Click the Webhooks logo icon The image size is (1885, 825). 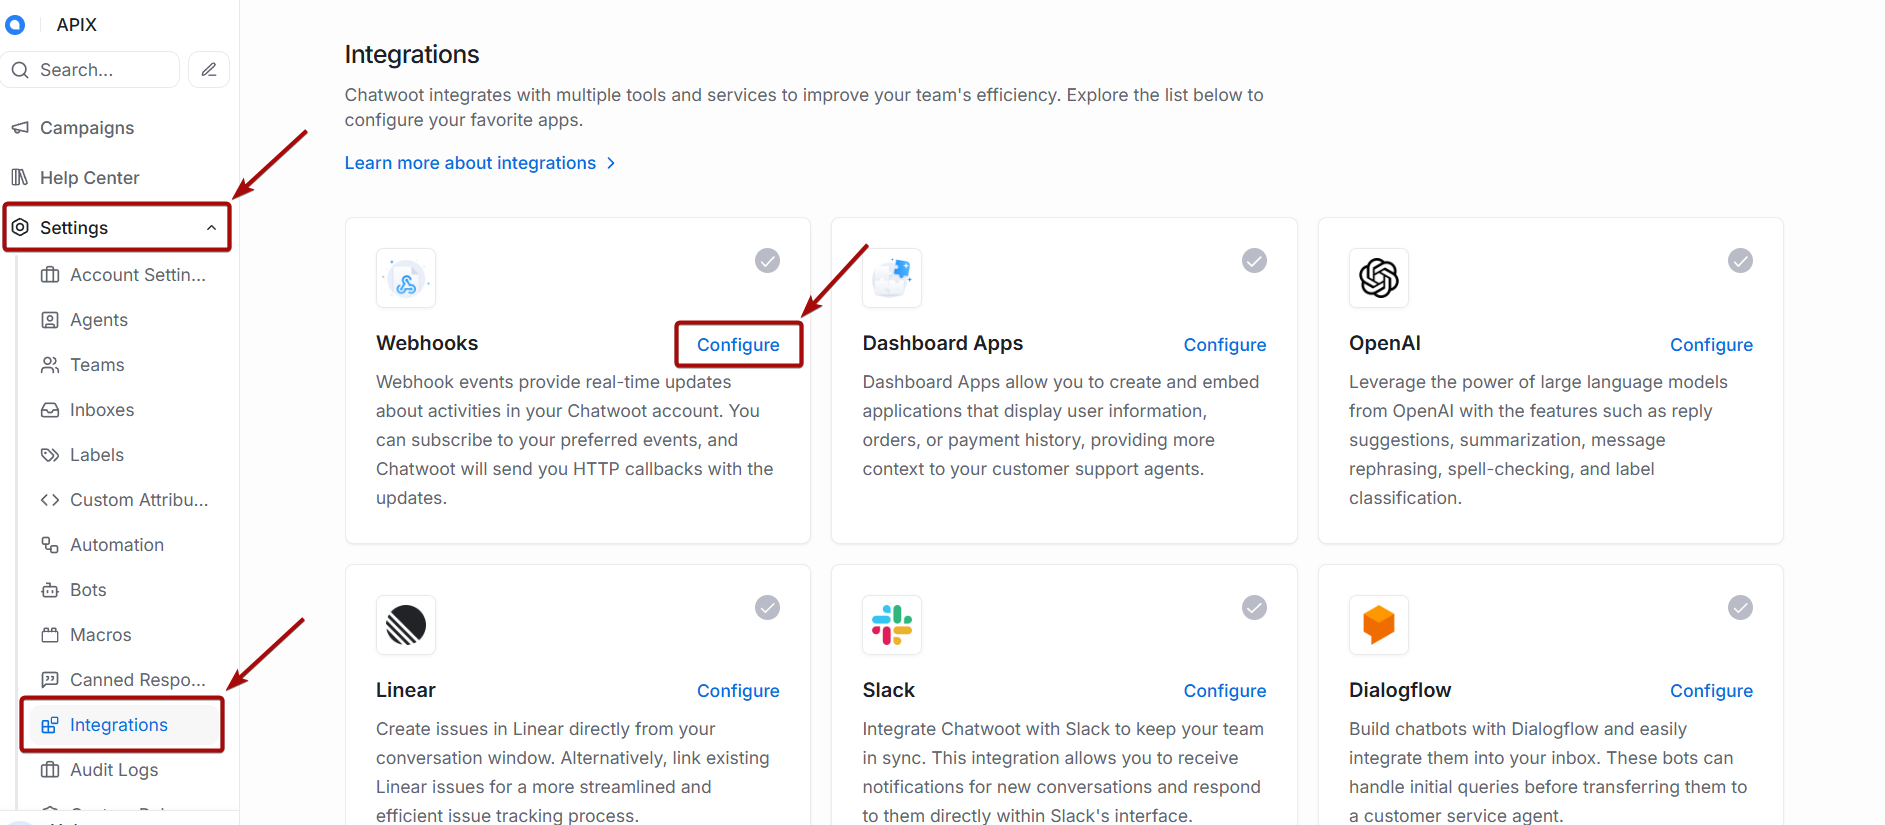pyautogui.click(x=406, y=278)
